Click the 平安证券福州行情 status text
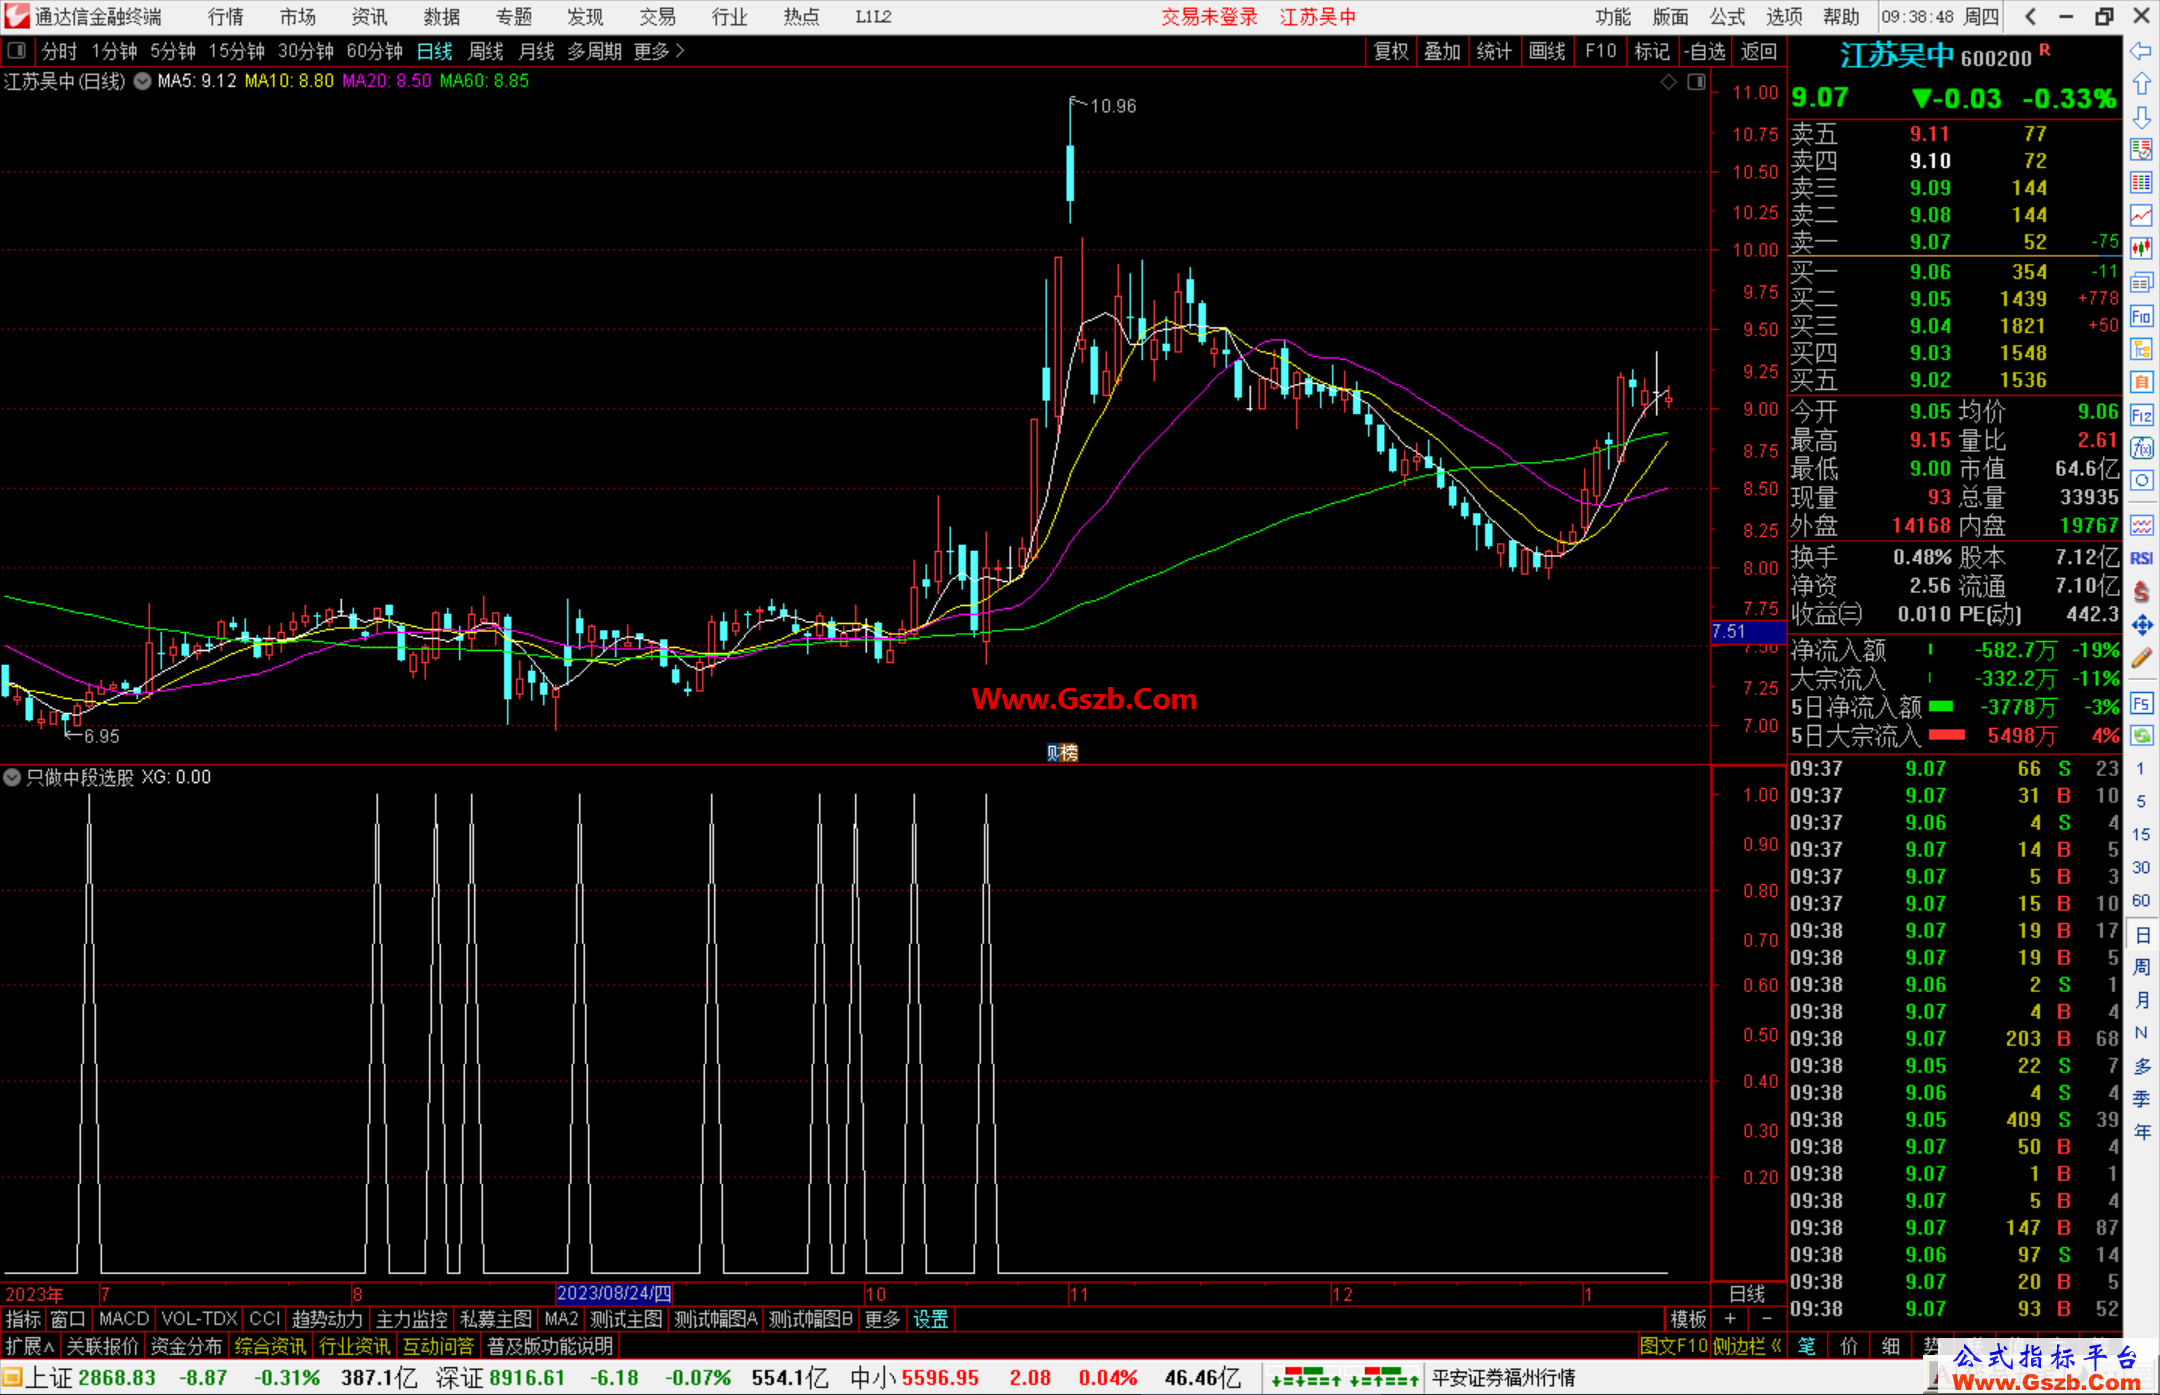Screen dimensions: 2160x1395 pos(1504,1378)
